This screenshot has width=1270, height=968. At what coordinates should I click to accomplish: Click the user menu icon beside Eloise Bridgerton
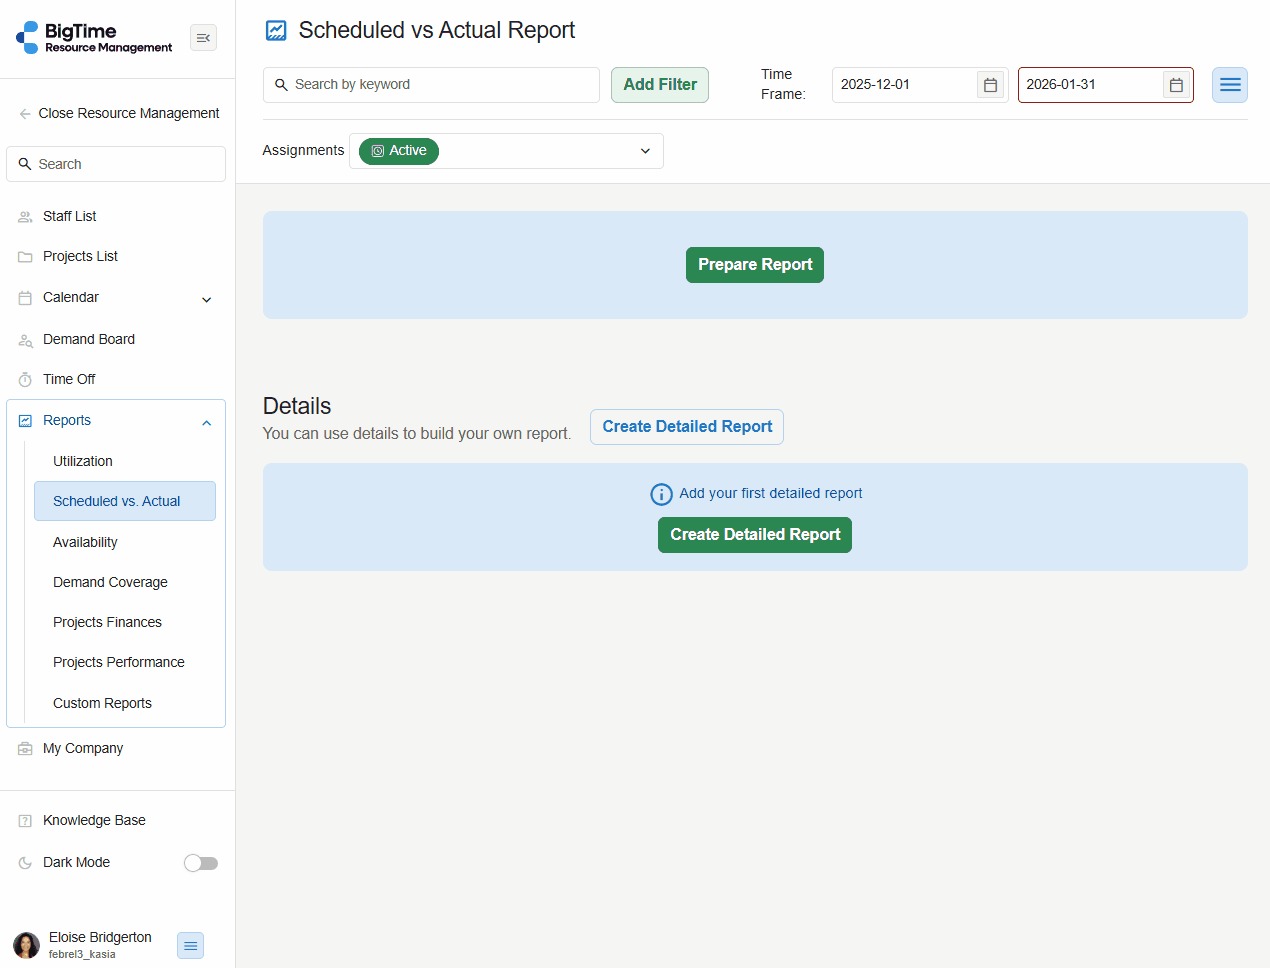click(x=190, y=945)
